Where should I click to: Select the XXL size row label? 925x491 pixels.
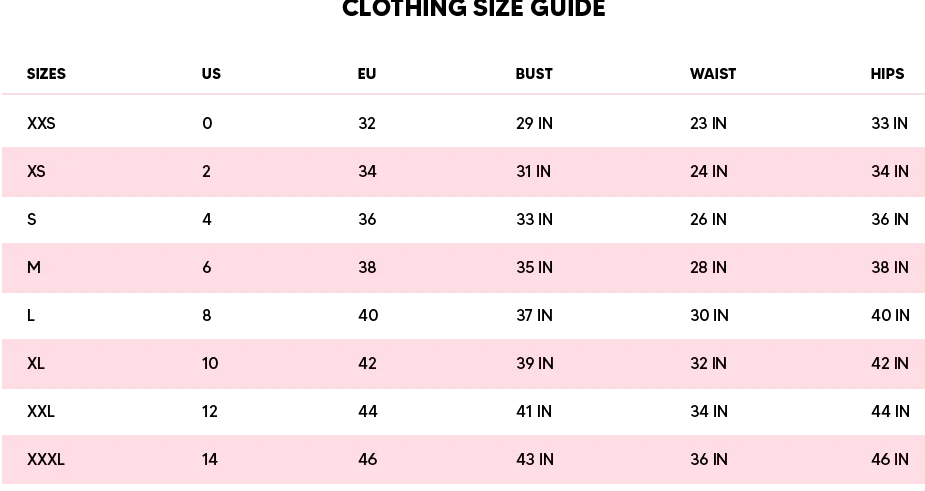click(x=41, y=411)
